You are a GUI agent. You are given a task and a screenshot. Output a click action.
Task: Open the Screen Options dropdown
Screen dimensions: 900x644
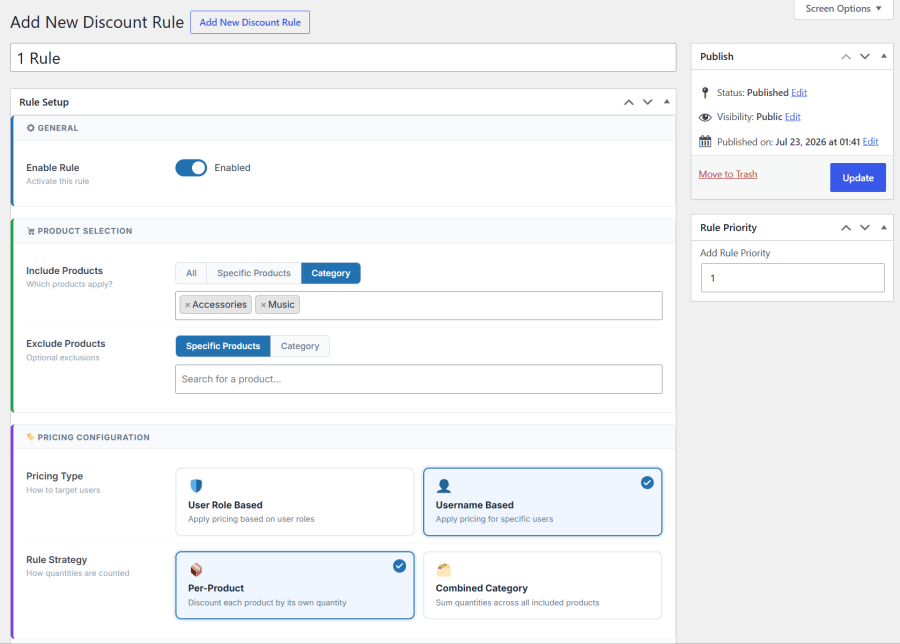843,9
